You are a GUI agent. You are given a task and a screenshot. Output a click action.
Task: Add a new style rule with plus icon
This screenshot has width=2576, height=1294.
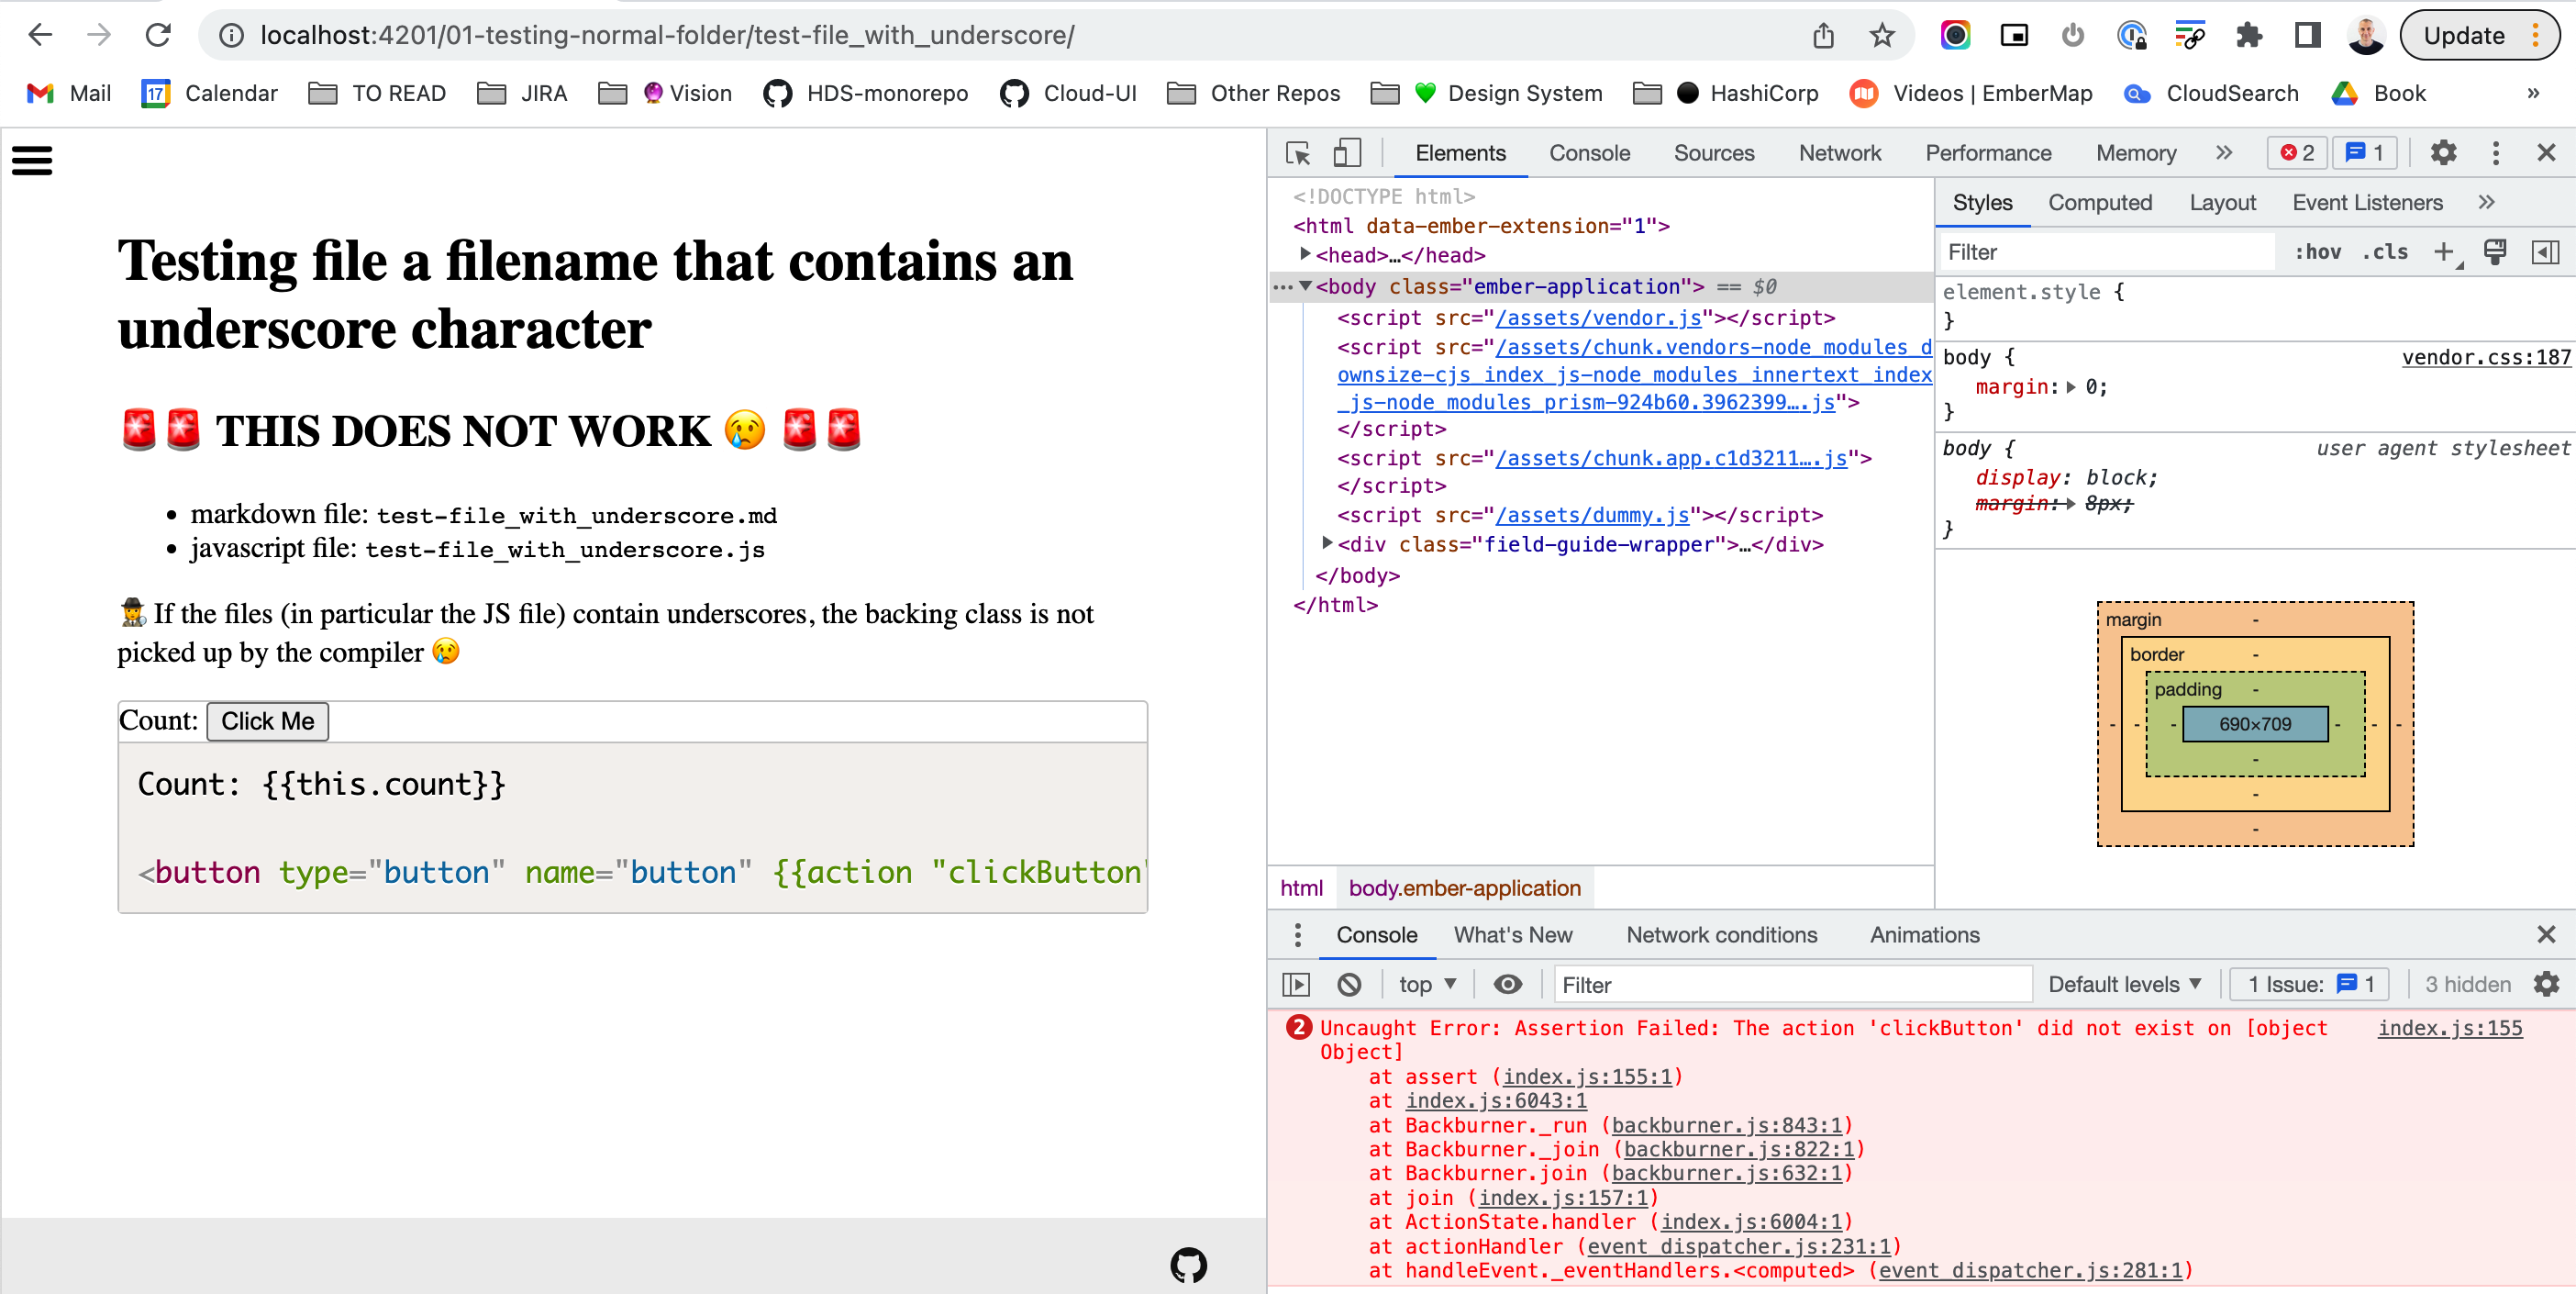[x=2444, y=251]
